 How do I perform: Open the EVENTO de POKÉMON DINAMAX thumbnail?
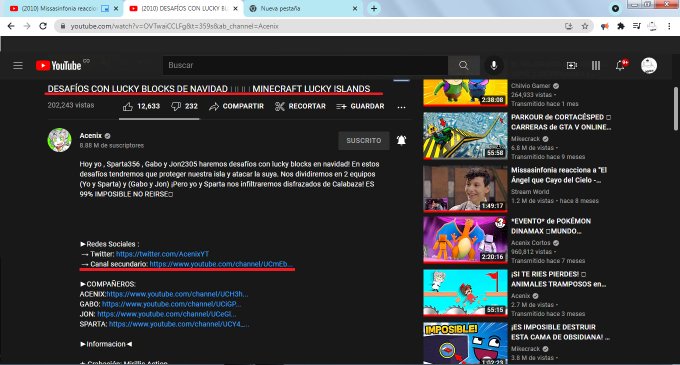pyautogui.click(x=465, y=240)
